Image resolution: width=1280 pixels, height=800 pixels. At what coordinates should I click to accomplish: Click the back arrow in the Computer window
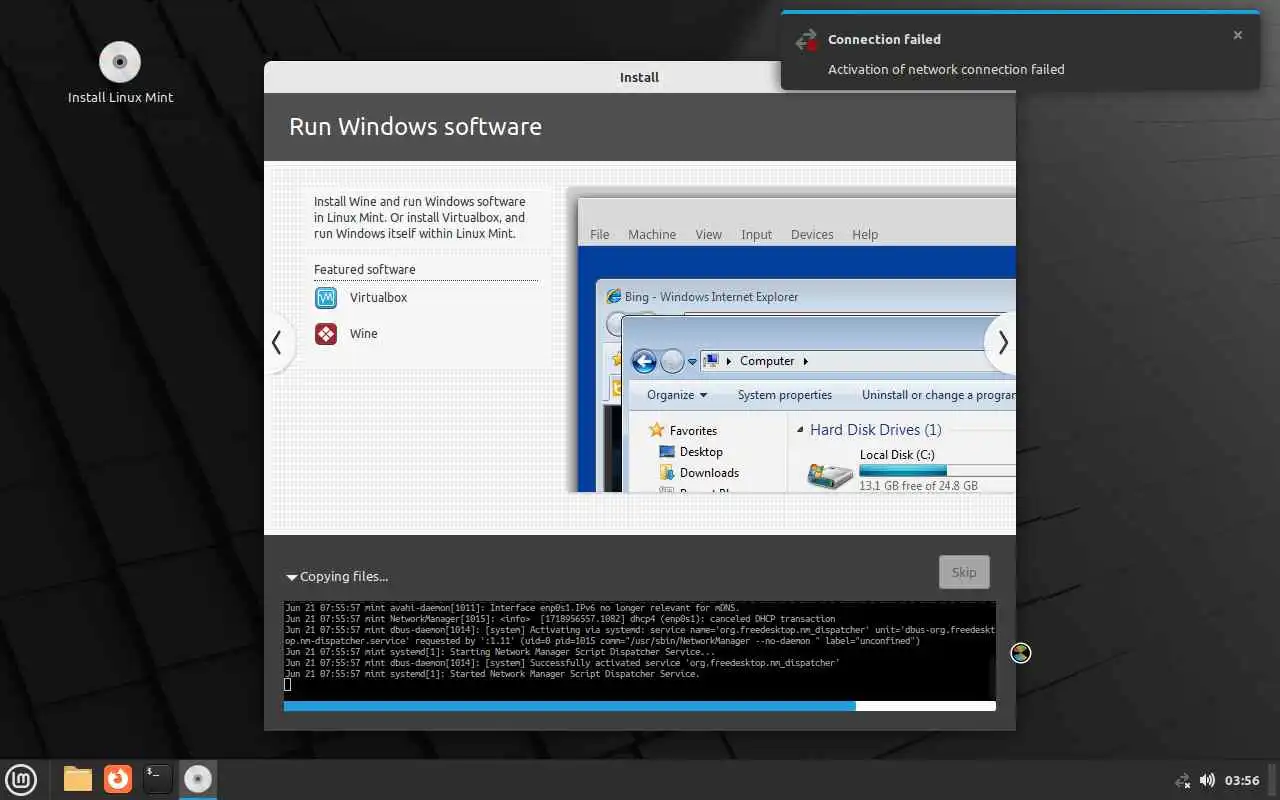tap(644, 361)
